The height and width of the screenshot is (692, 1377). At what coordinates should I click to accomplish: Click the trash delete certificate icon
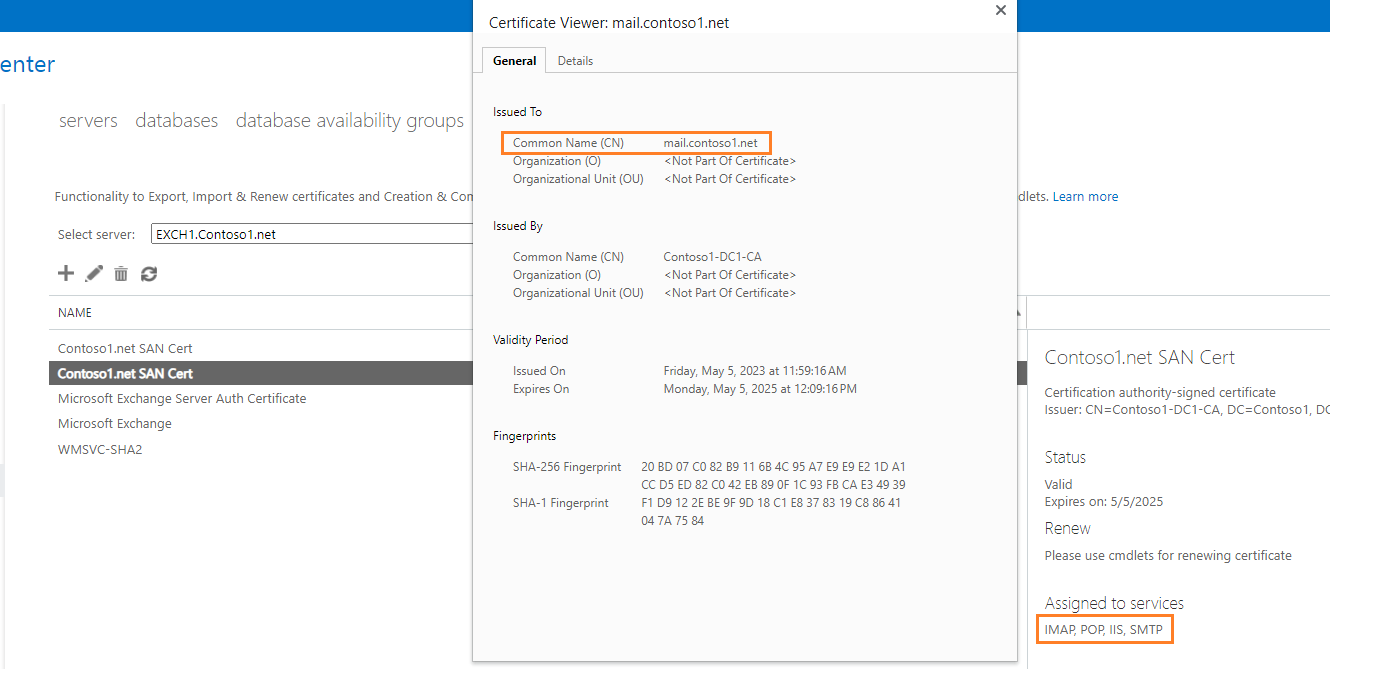[x=121, y=273]
